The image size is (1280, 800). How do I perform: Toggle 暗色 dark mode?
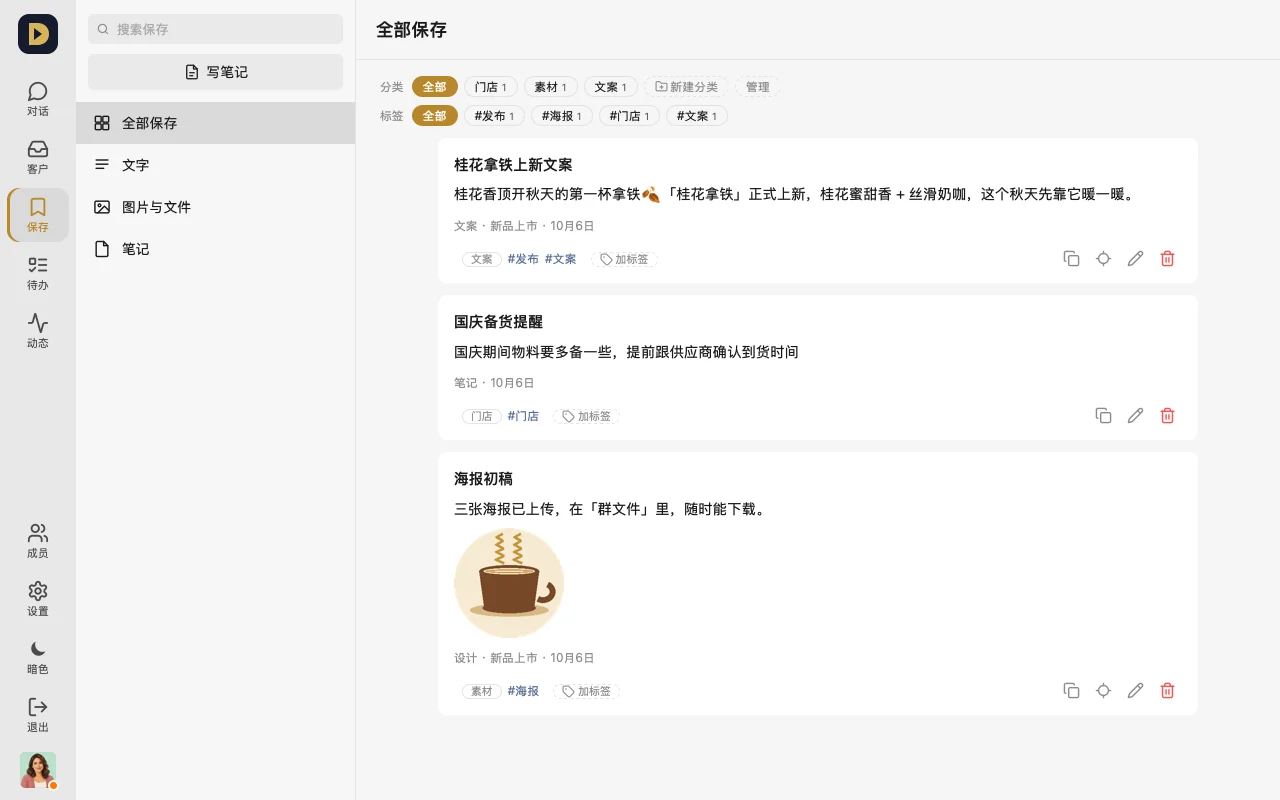[x=38, y=657]
